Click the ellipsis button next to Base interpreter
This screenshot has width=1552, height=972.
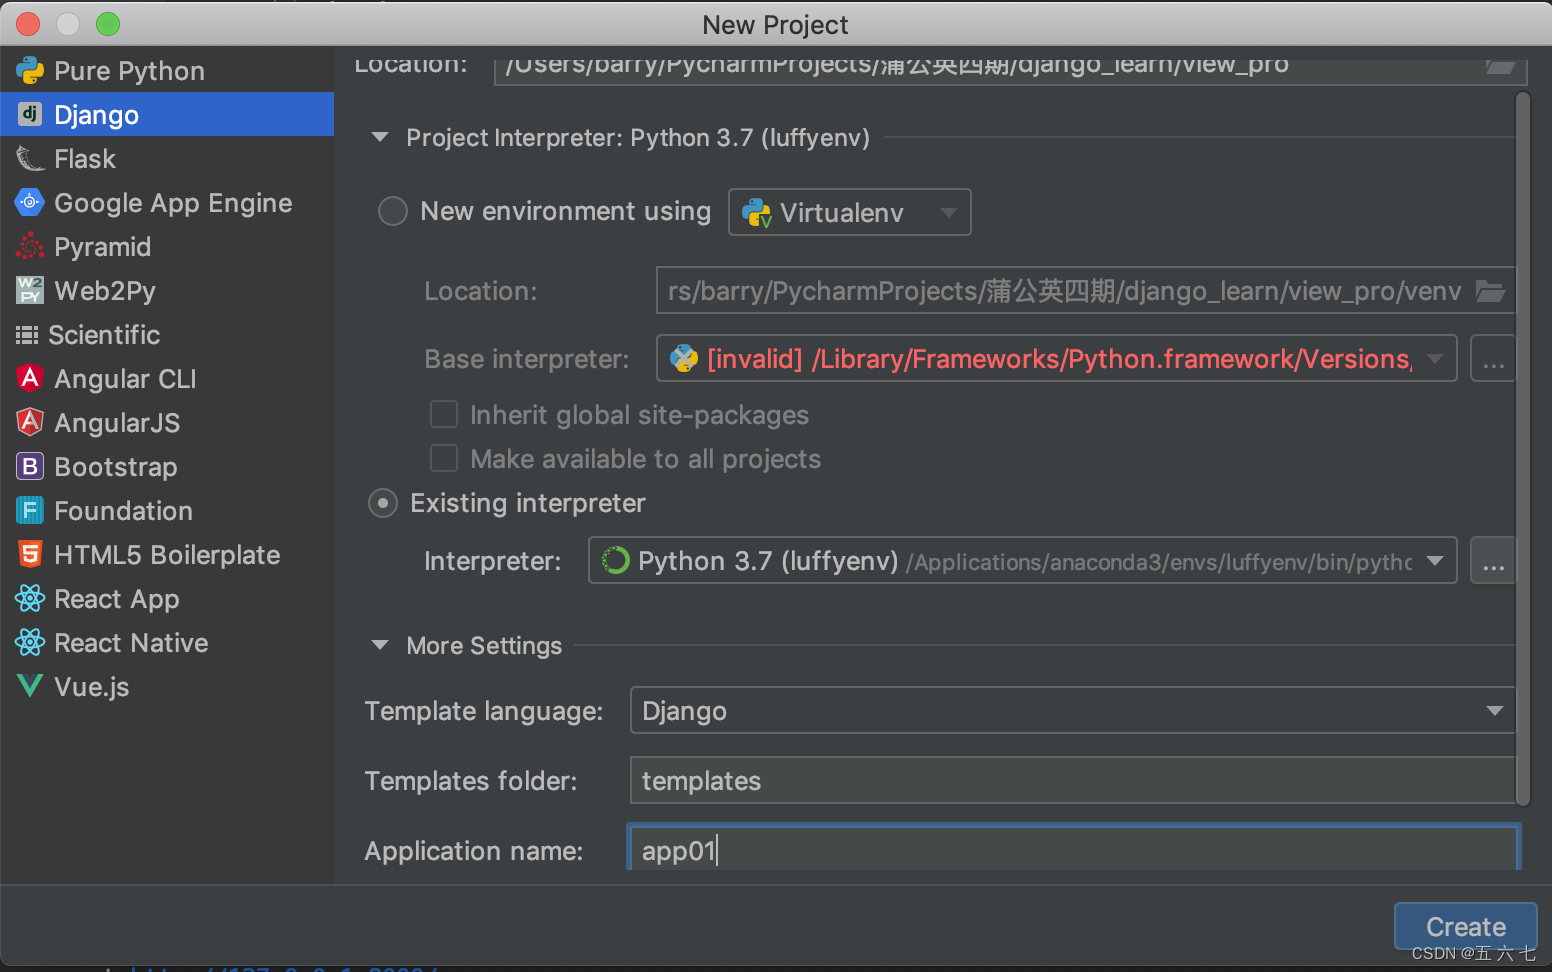(1493, 358)
